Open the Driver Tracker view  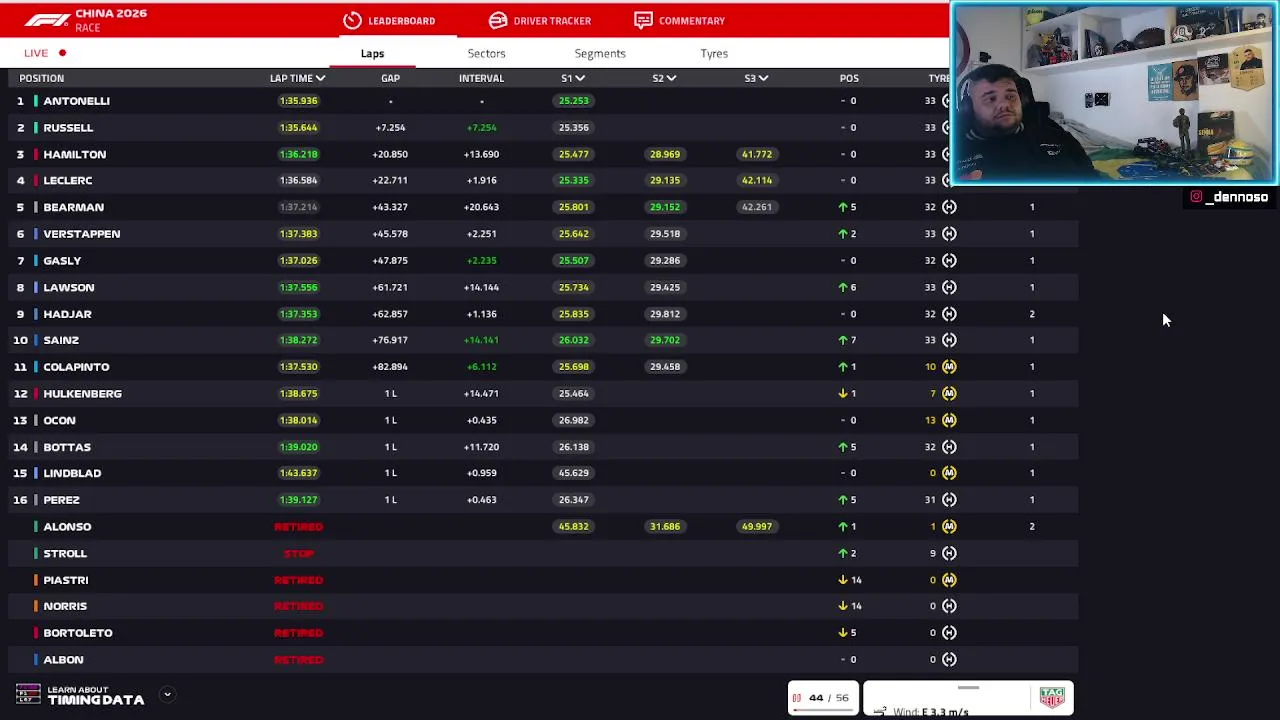[x=540, y=20]
